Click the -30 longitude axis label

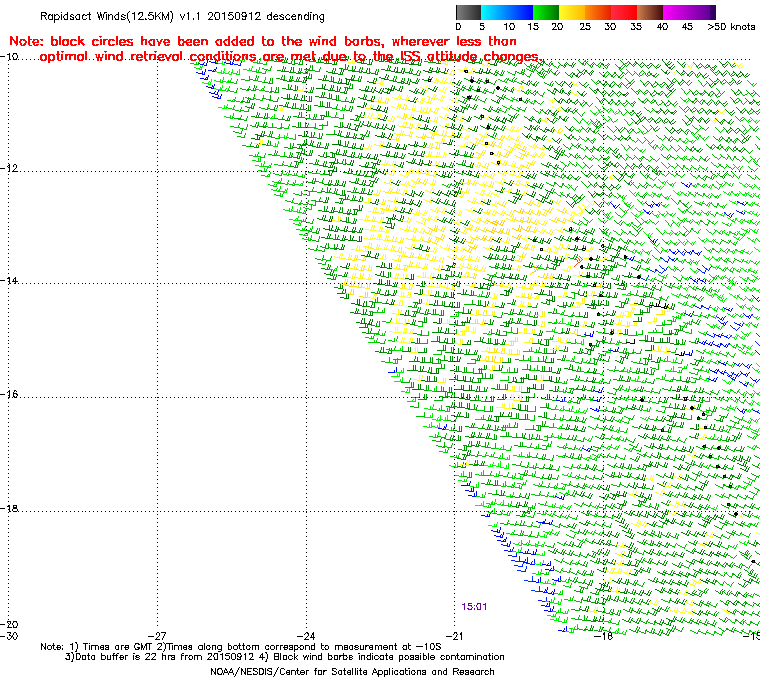pos(9,635)
